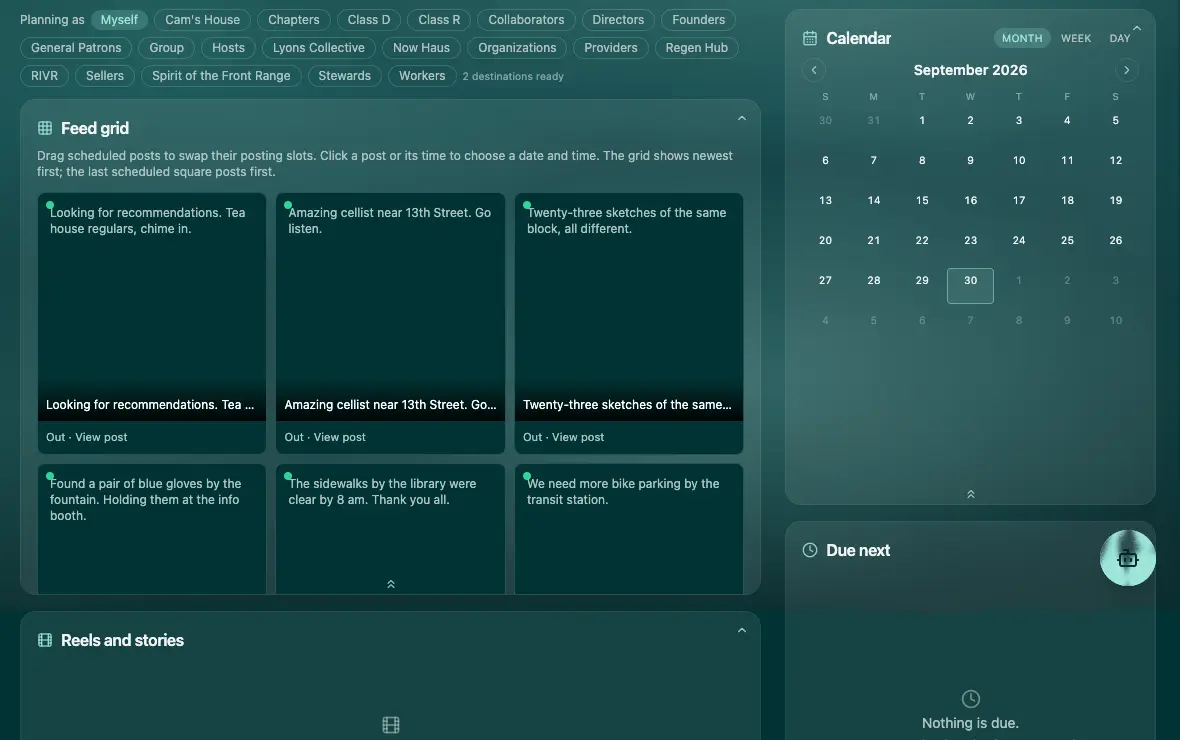Open the robot assistant floating button
Screen dimensions: 1180x740
(1127, 558)
